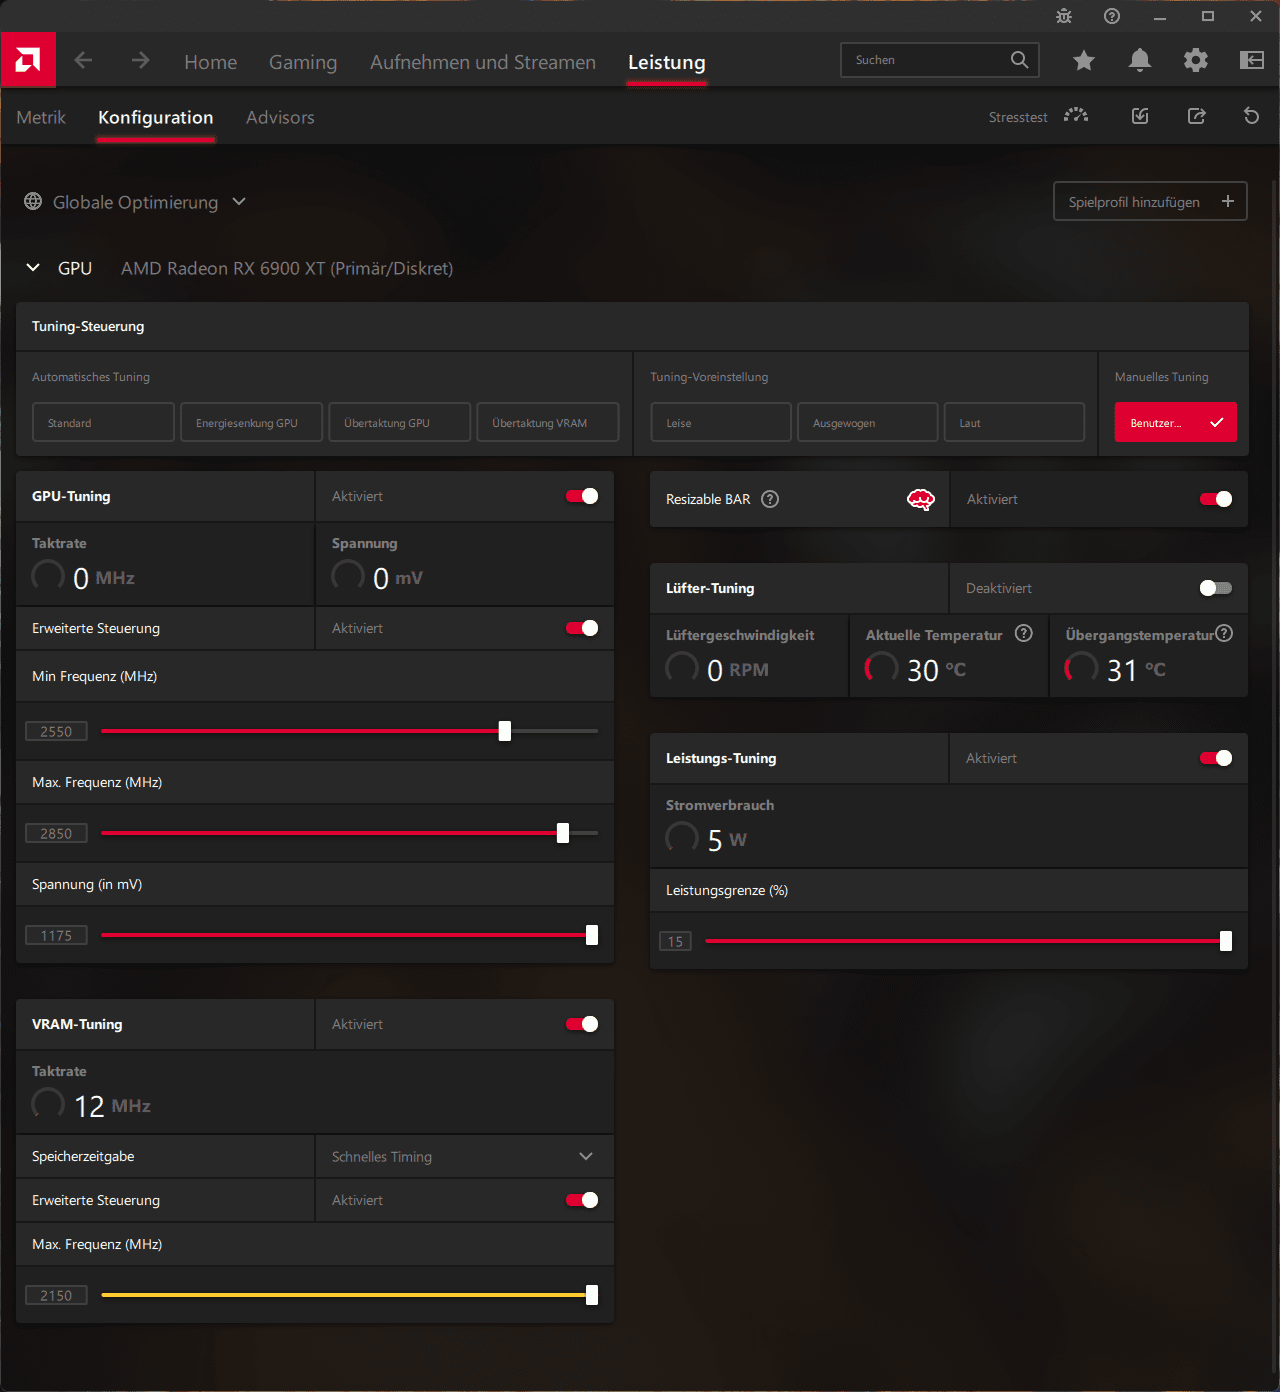1280x1392 pixels.
Task: Open Aktuelle Temperatur help icon
Action: click(1023, 633)
